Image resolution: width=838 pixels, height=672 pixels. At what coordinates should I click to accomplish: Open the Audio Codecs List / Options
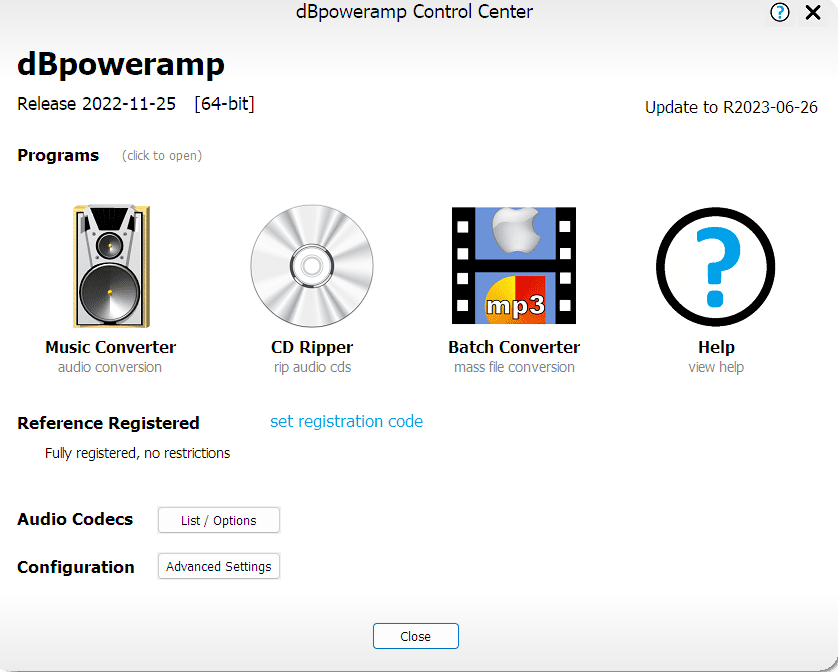(x=218, y=520)
